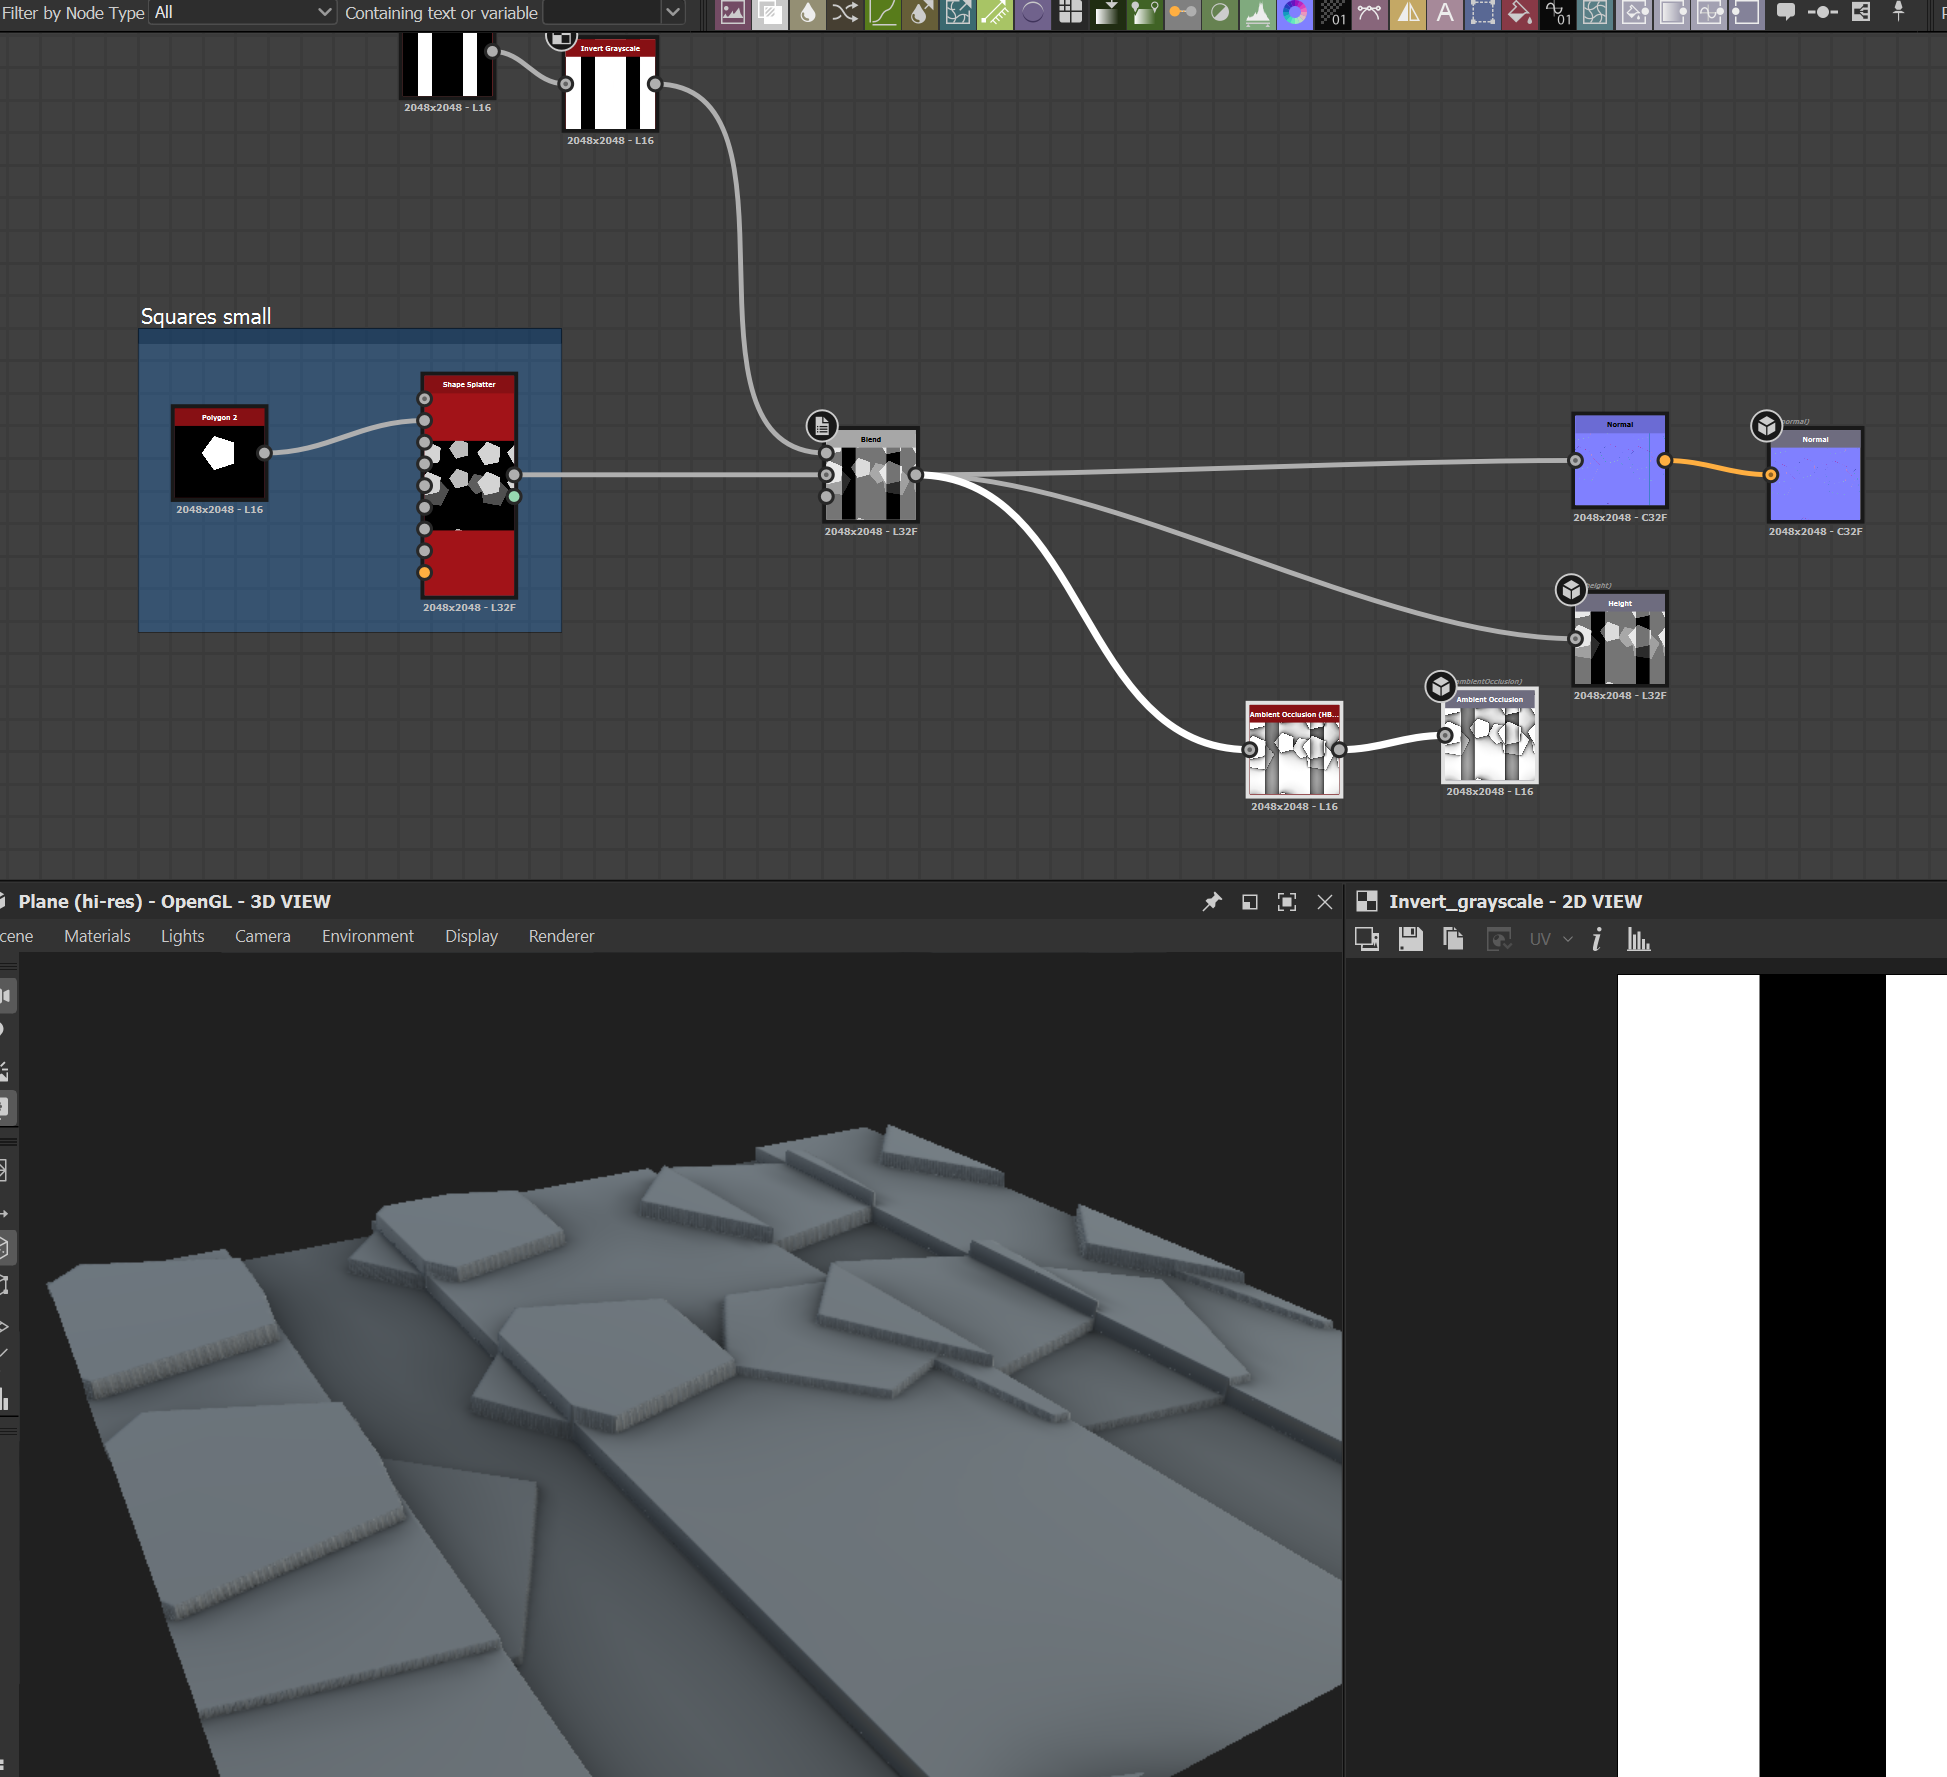Open the UV mode dropdown in the 2D view
Viewport: 1947px width, 1777px height.
click(1553, 940)
